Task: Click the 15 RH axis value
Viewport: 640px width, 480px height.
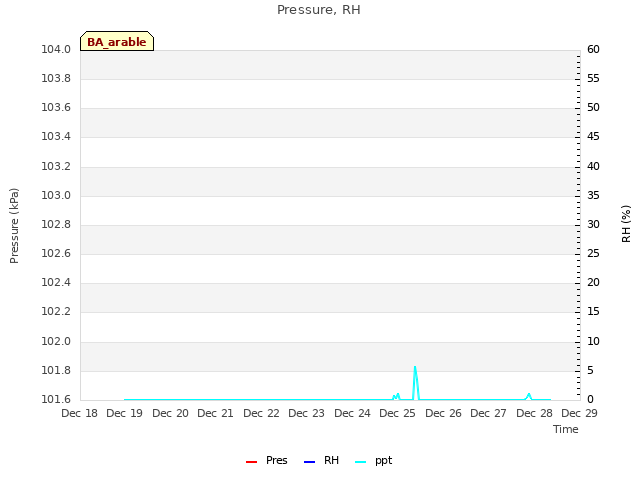Action: point(593,311)
